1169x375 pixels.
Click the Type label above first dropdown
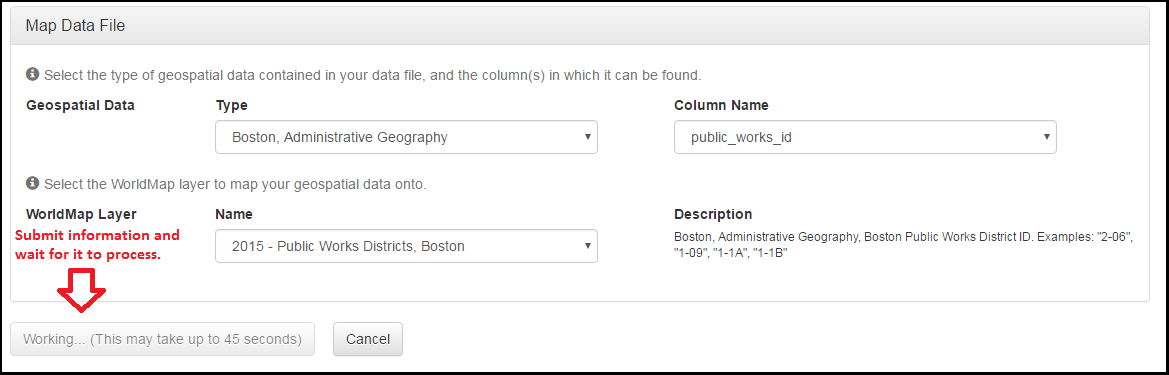click(x=231, y=105)
